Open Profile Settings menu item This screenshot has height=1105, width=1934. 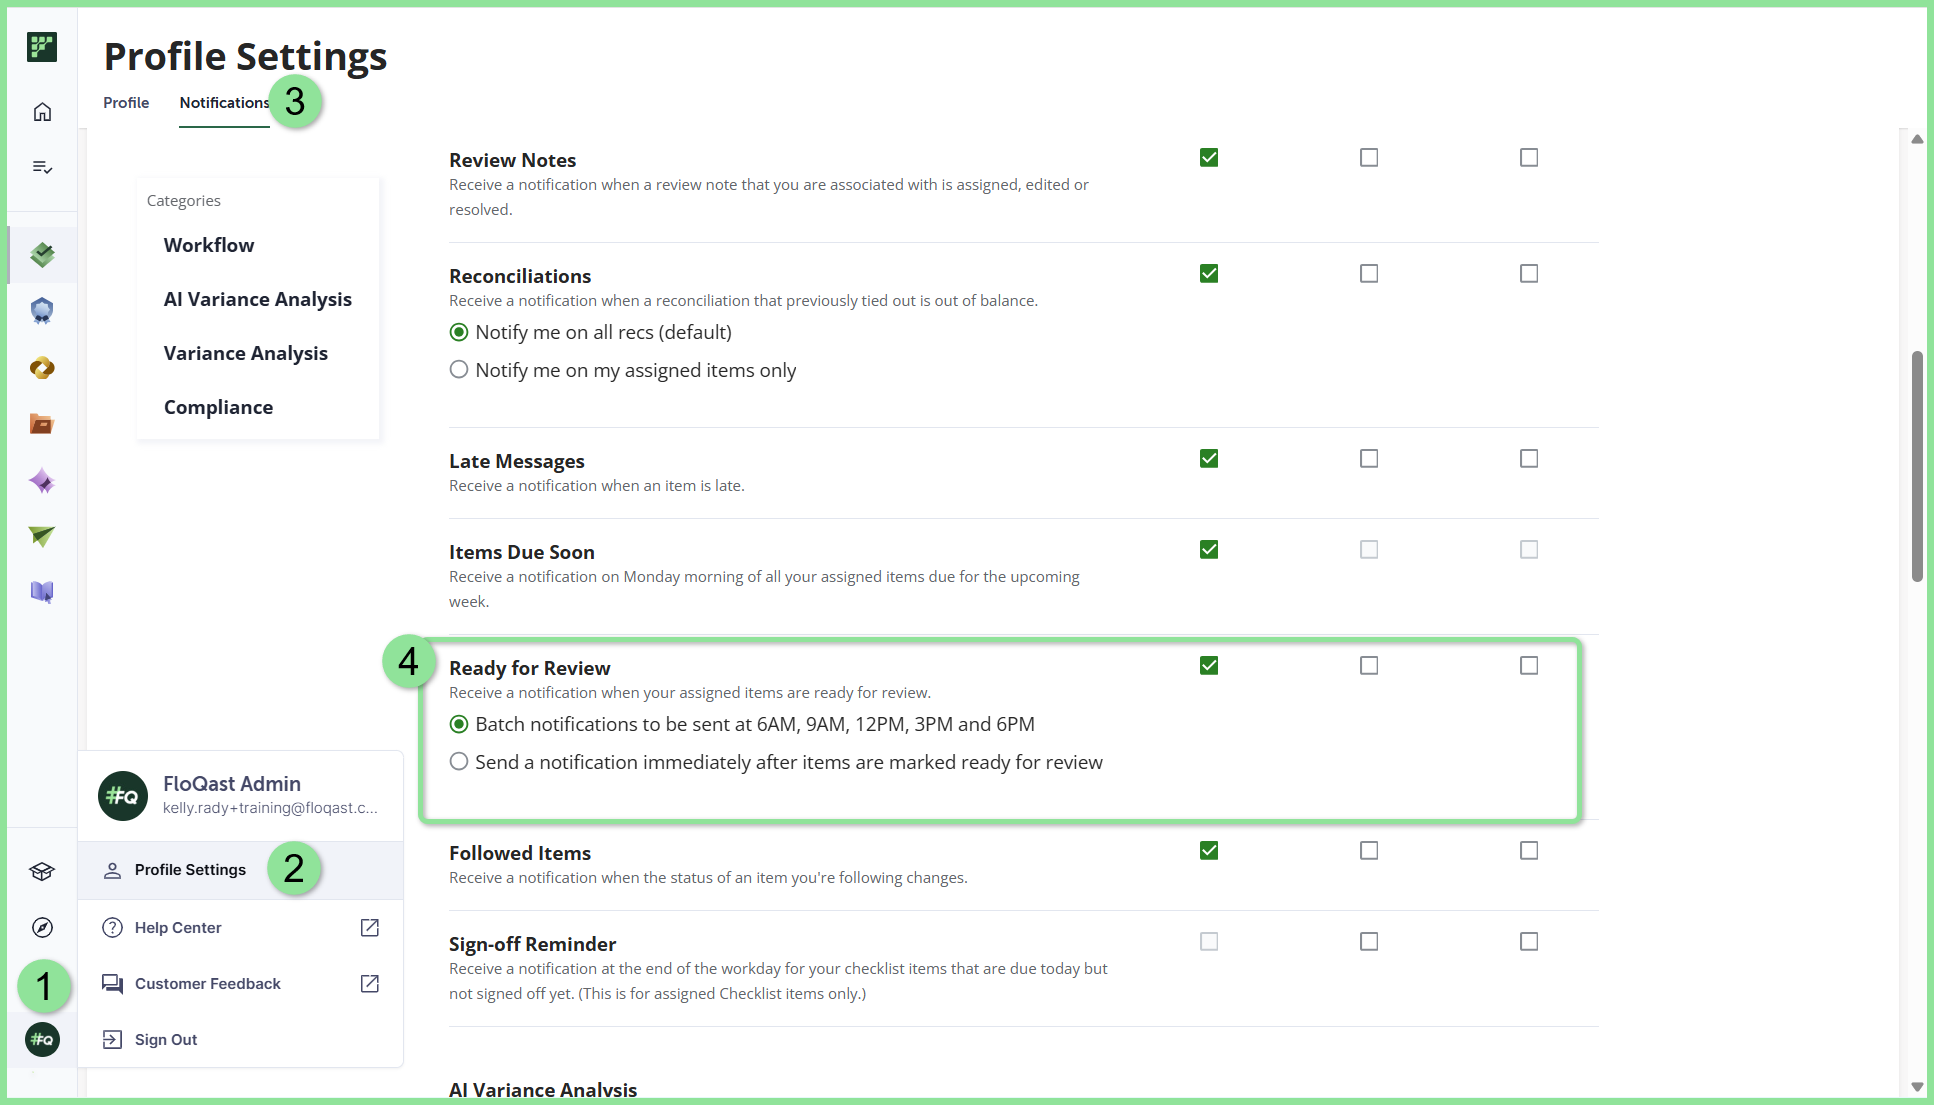tap(241, 870)
